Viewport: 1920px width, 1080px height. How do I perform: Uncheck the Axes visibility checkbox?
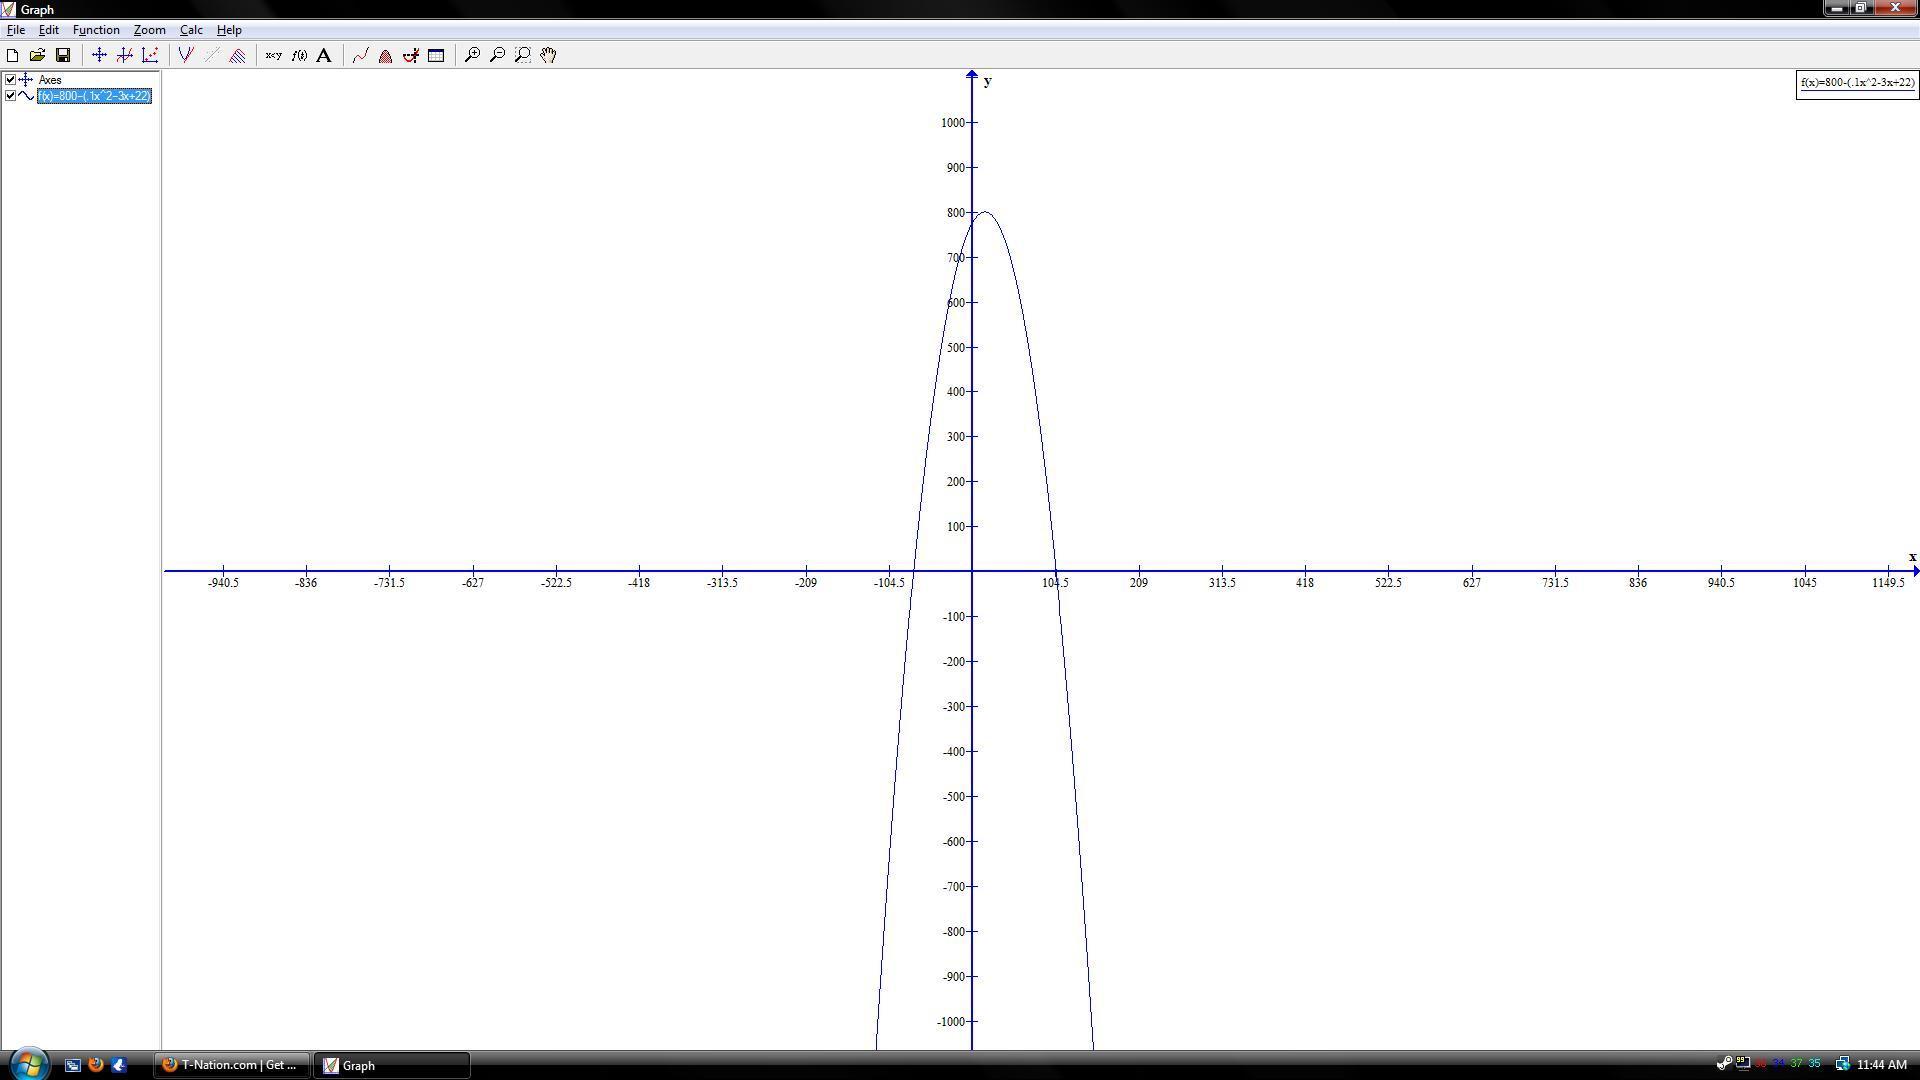click(x=10, y=79)
